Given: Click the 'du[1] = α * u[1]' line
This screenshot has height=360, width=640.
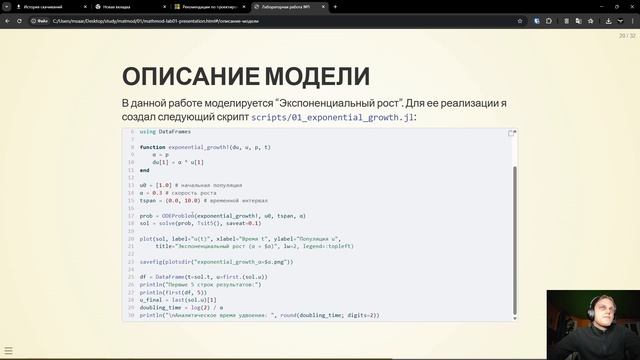Looking at the screenshot, I should pyautogui.click(x=178, y=162).
